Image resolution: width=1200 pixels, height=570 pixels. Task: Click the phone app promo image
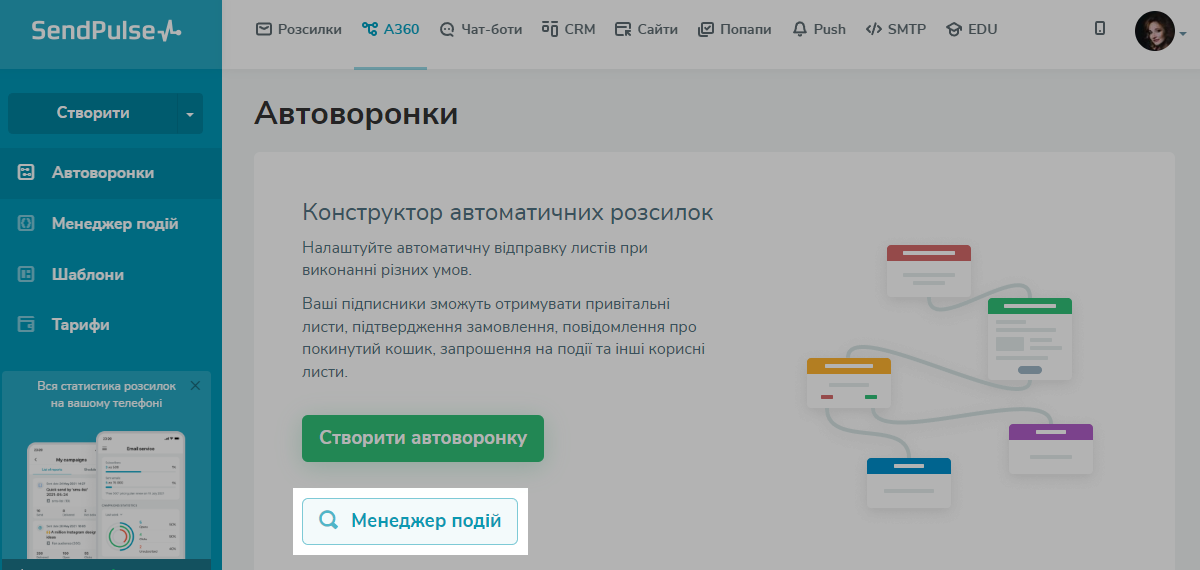pos(106,495)
